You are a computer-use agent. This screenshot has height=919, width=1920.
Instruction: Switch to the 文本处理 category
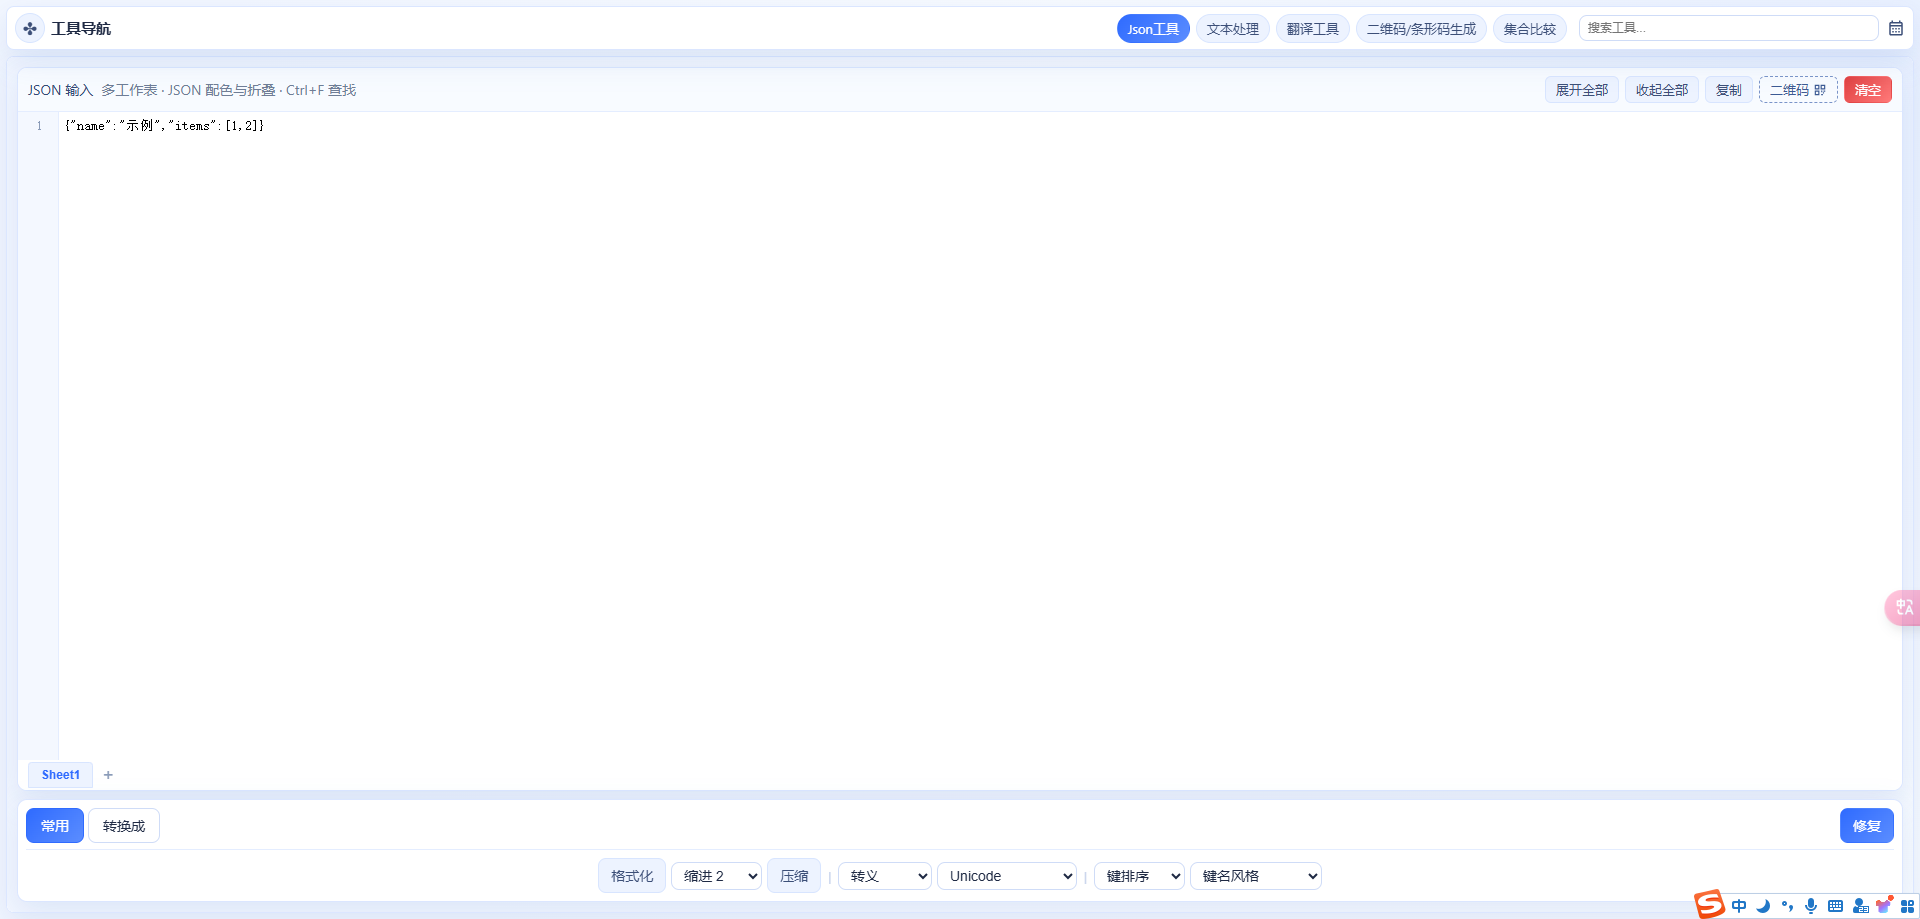click(1232, 29)
